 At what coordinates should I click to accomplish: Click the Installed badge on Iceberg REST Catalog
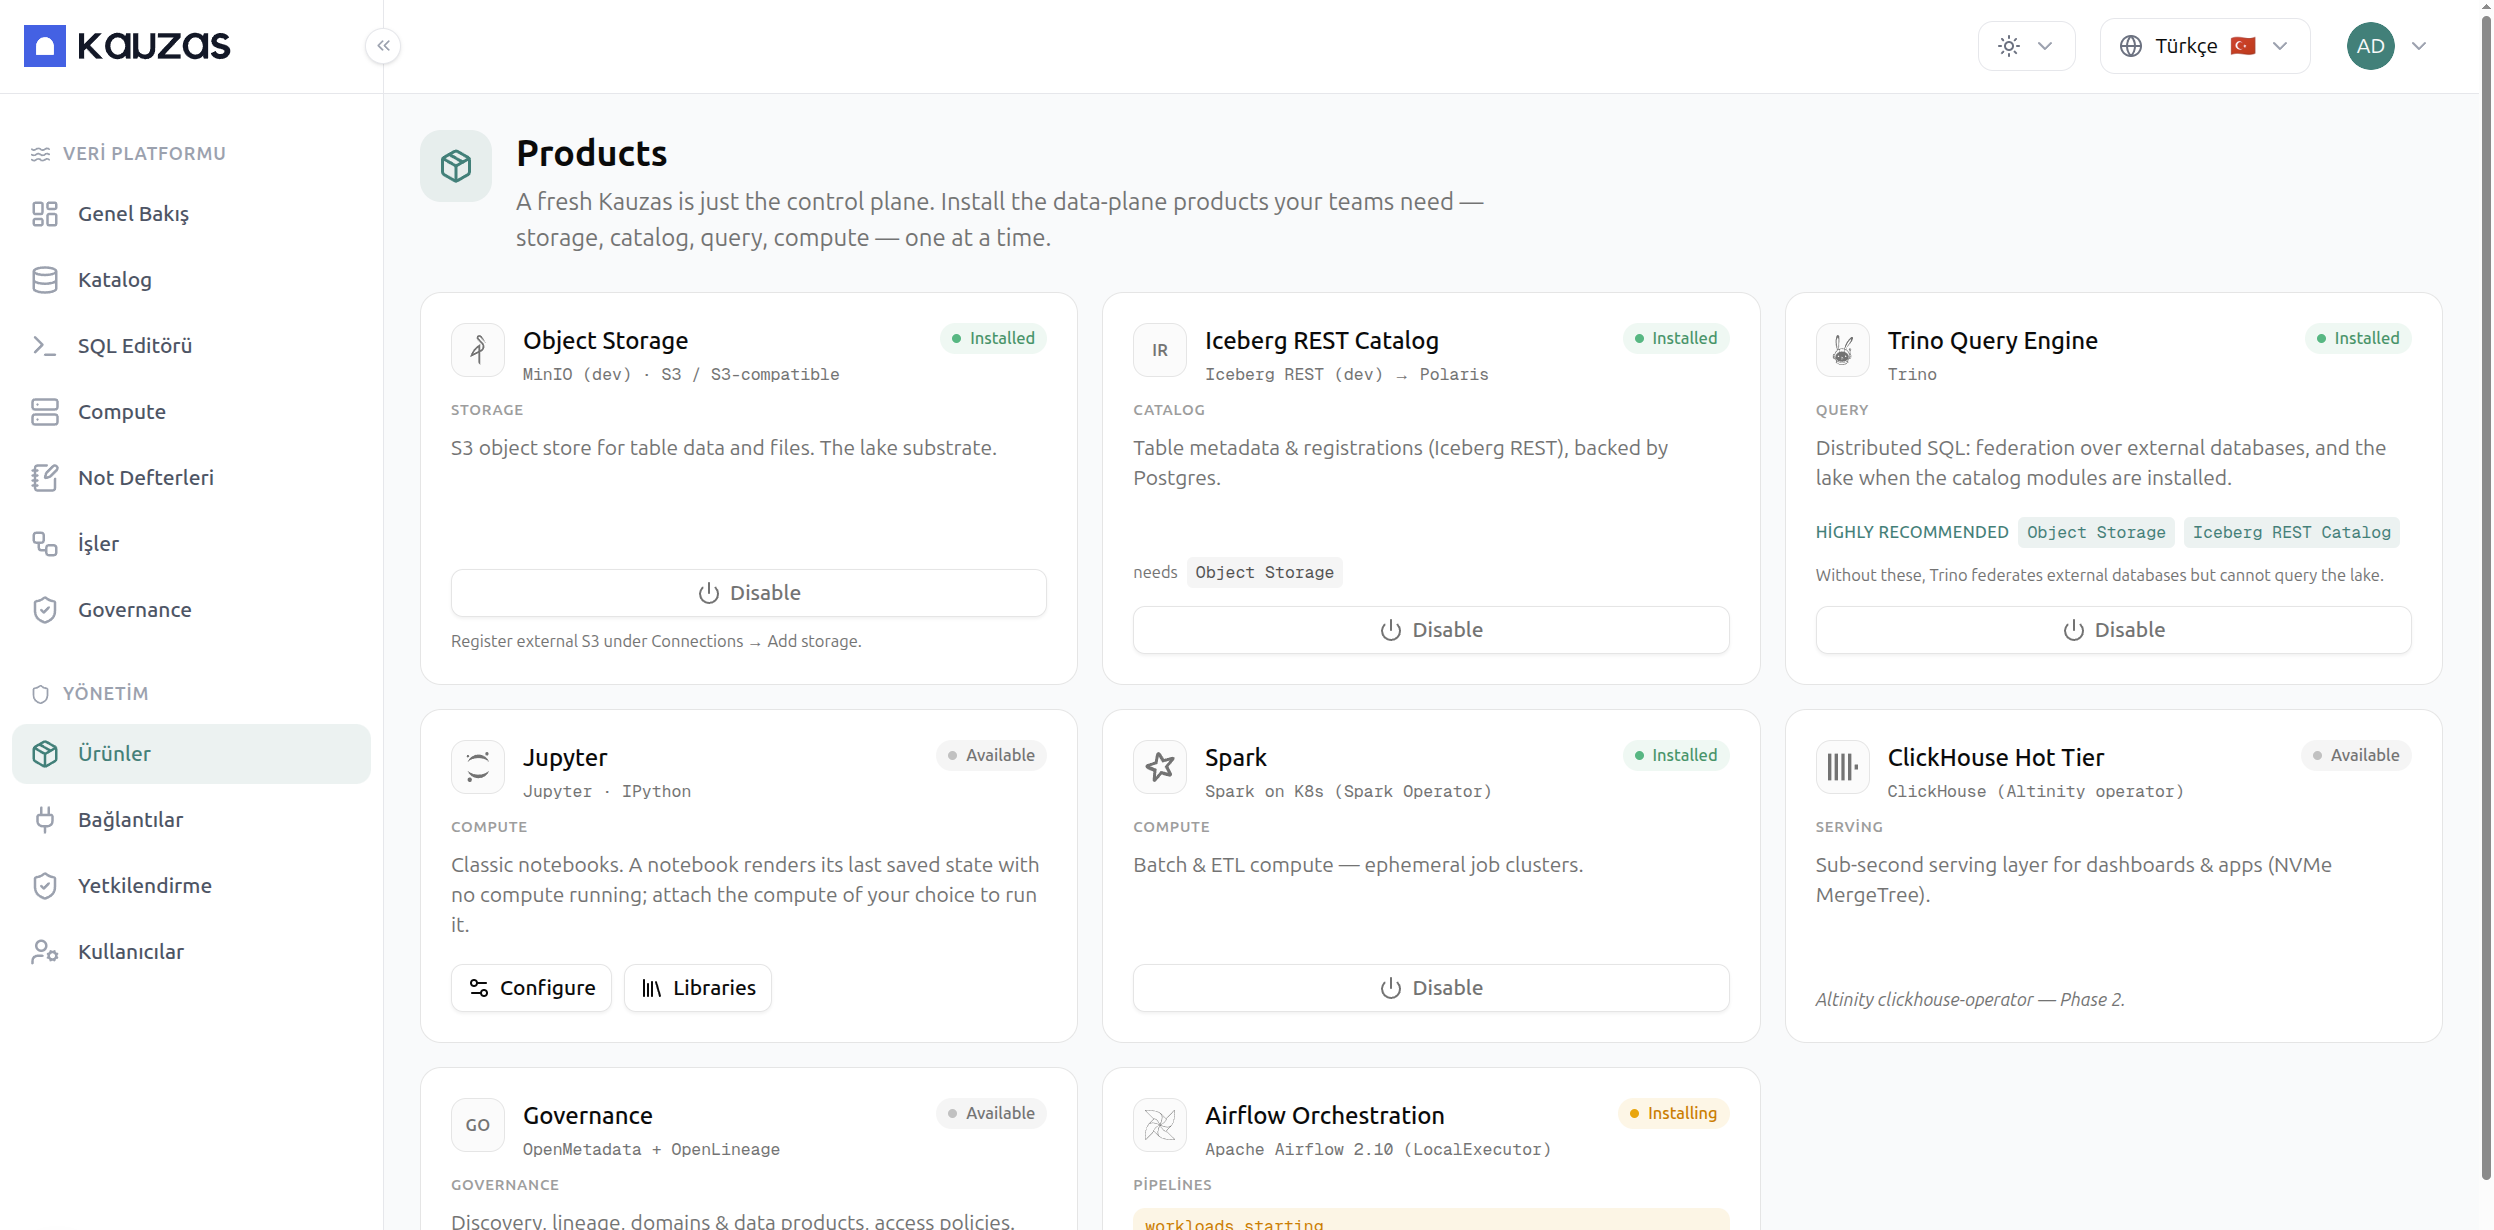pyautogui.click(x=1676, y=338)
